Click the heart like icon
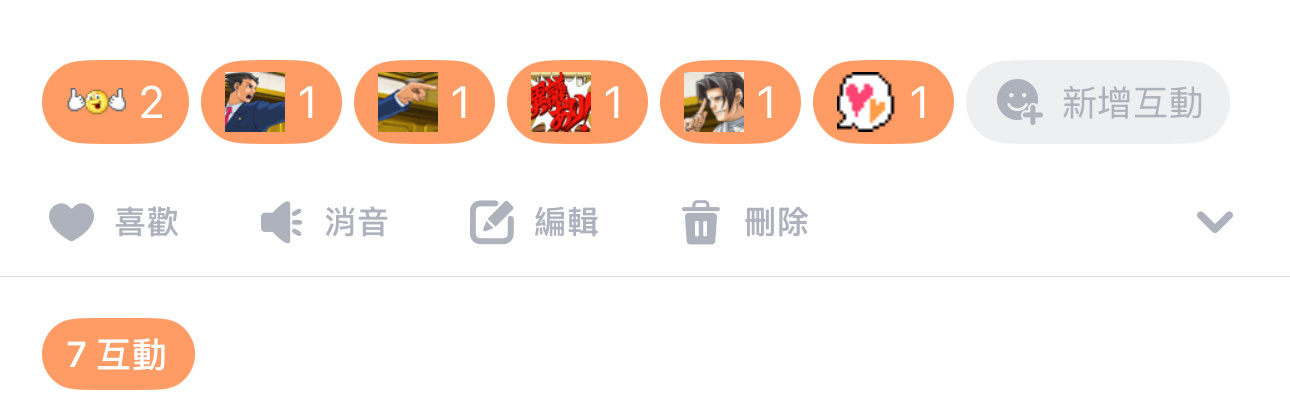This screenshot has width=1290, height=411. coord(72,222)
